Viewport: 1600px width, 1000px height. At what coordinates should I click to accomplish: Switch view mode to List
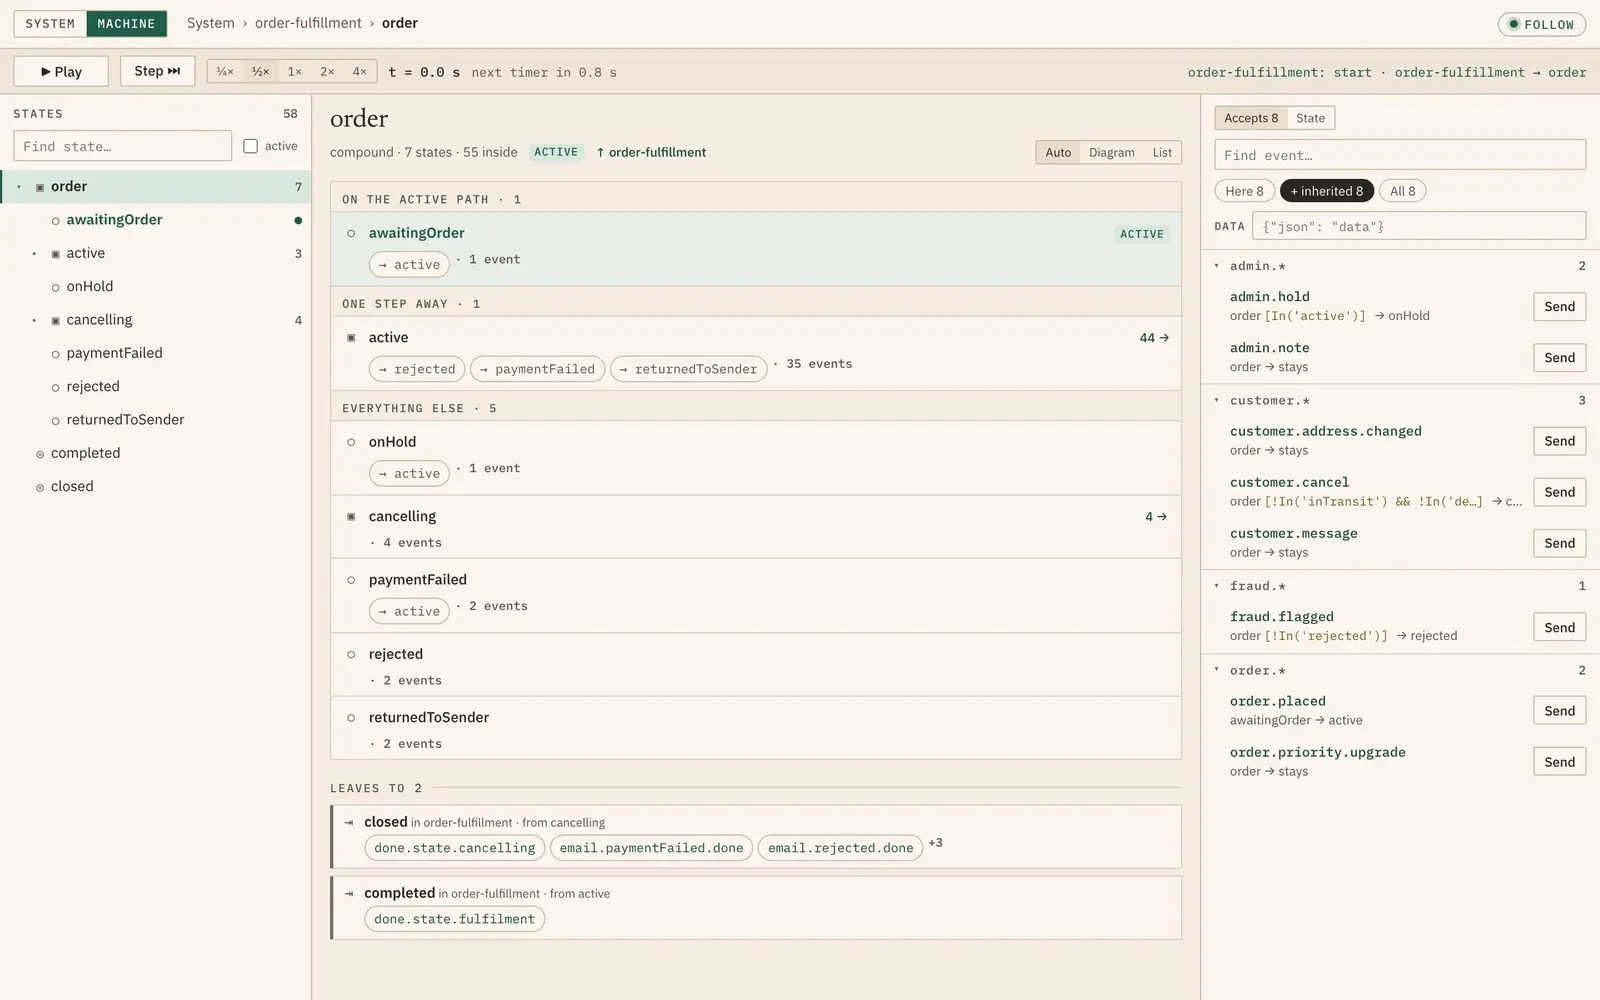pyautogui.click(x=1162, y=153)
